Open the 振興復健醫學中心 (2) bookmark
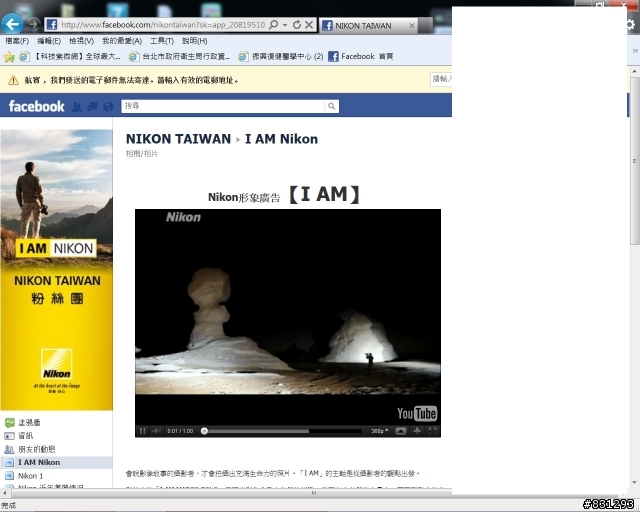Viewport: 640px width, 512px height. tap(281, 57)
